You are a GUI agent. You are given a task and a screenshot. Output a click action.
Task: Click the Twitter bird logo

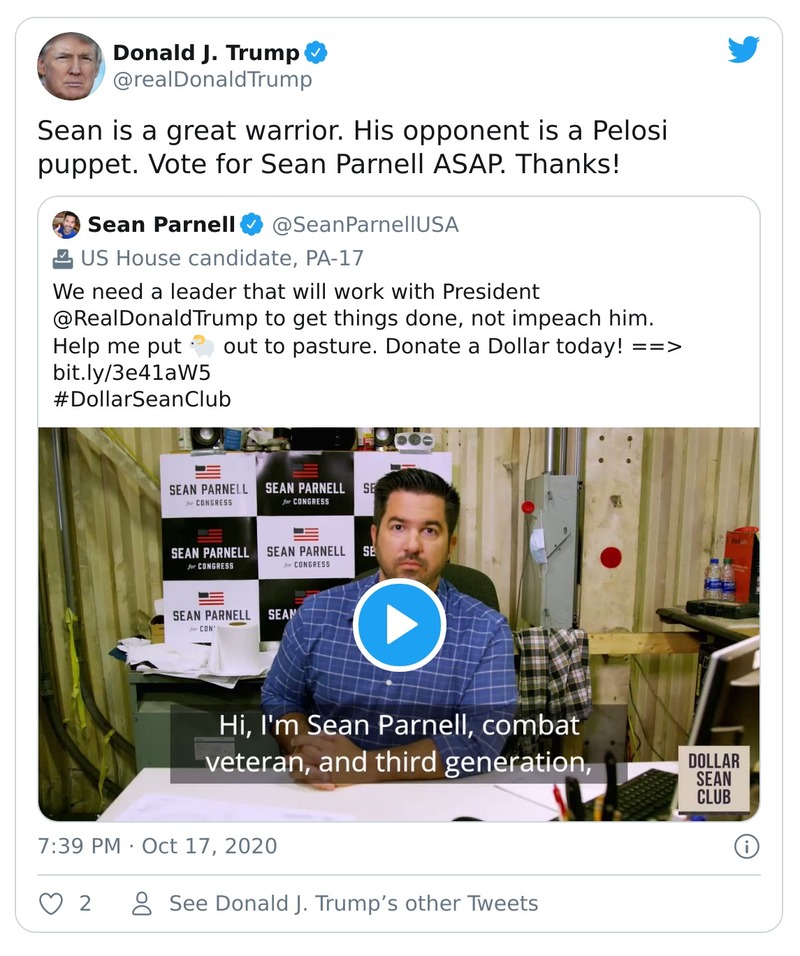(743, 50)
